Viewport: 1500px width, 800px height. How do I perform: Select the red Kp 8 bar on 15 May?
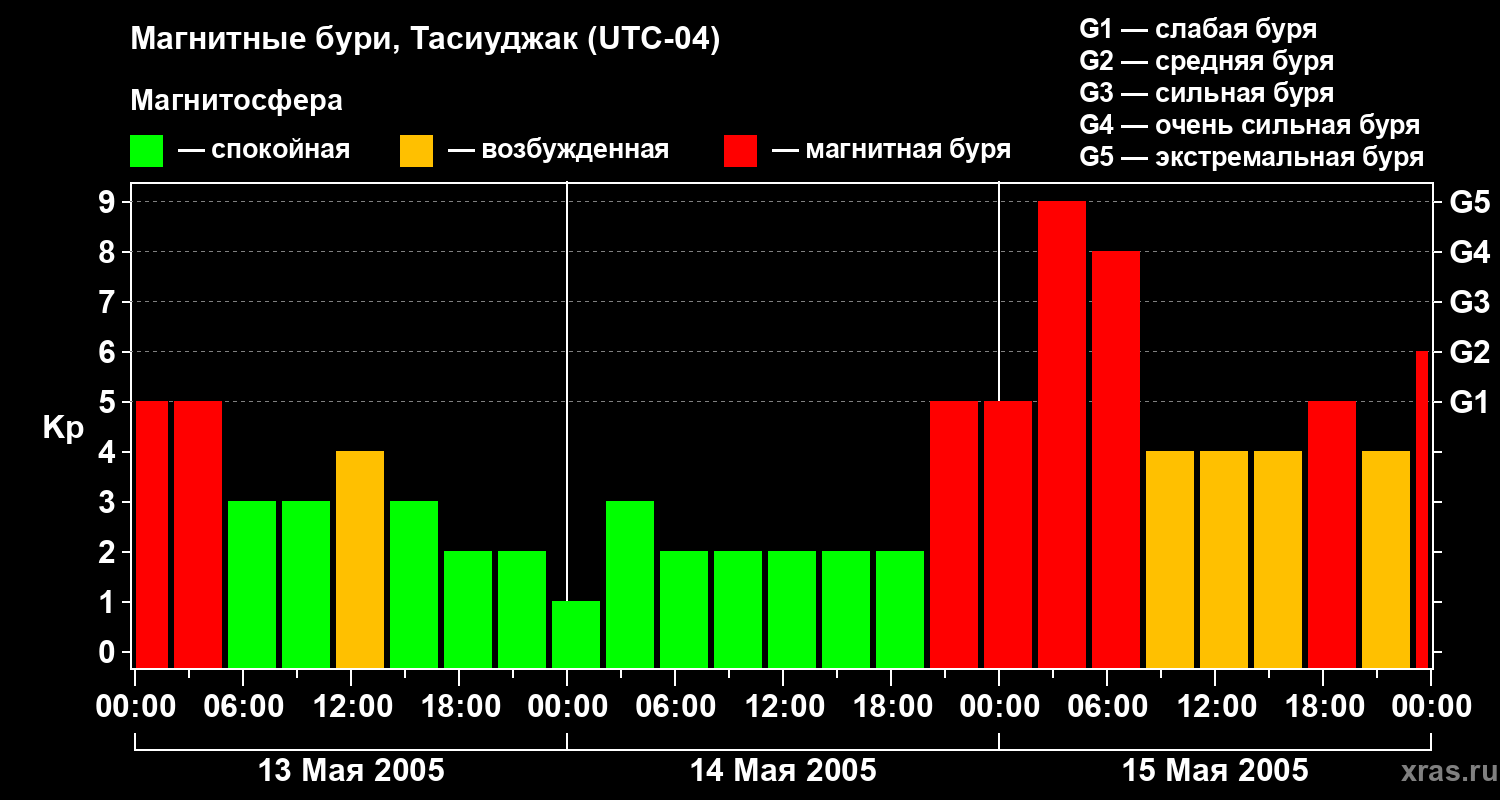(x=1116, y=460)
